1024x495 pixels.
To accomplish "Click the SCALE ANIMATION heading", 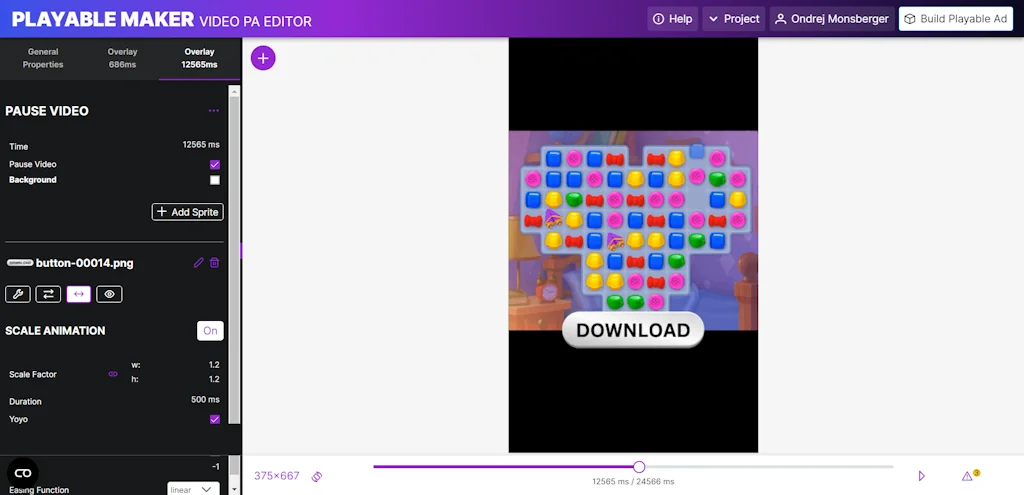I will [x=56, y=331].
